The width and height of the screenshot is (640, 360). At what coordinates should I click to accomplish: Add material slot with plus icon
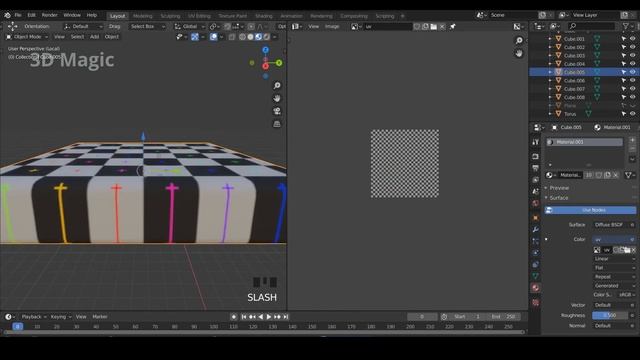[x=632, y=140]
